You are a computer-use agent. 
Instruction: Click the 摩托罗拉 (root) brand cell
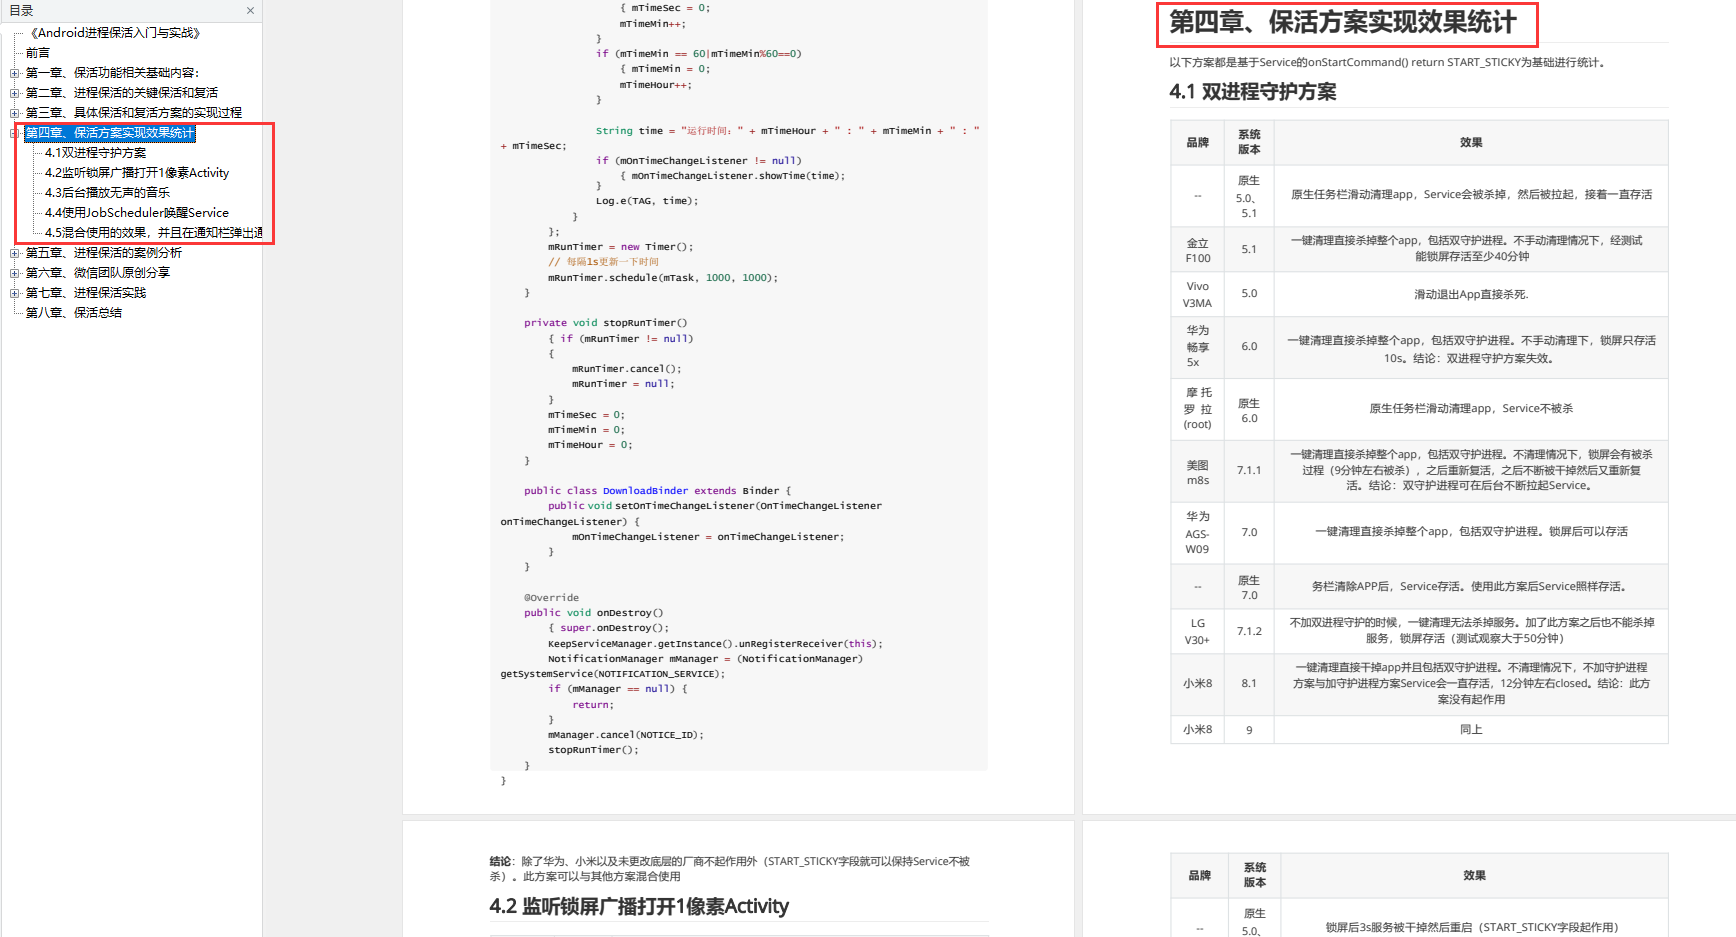(1198, 408)
